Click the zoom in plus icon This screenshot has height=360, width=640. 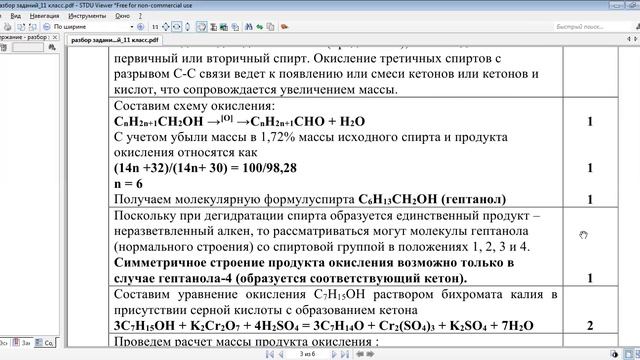click(140, 27)
